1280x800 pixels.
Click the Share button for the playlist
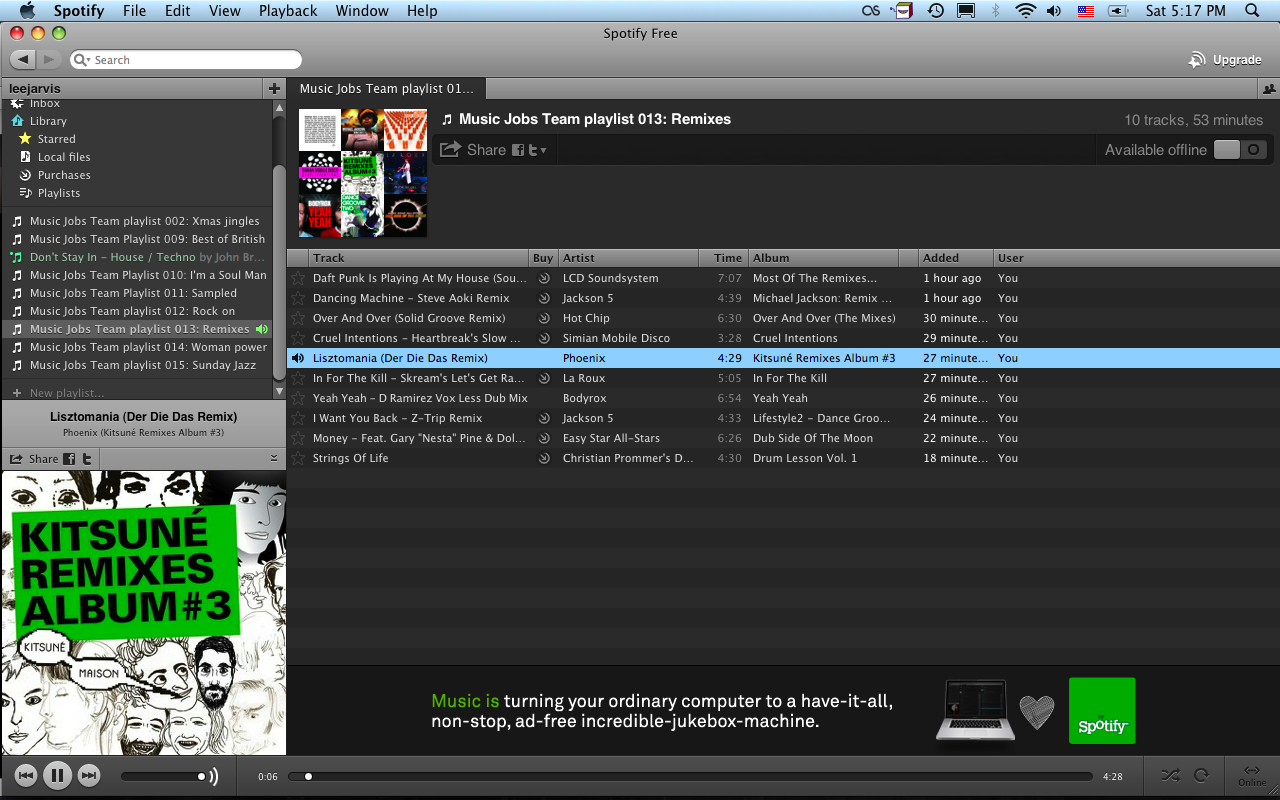point(473,150)
